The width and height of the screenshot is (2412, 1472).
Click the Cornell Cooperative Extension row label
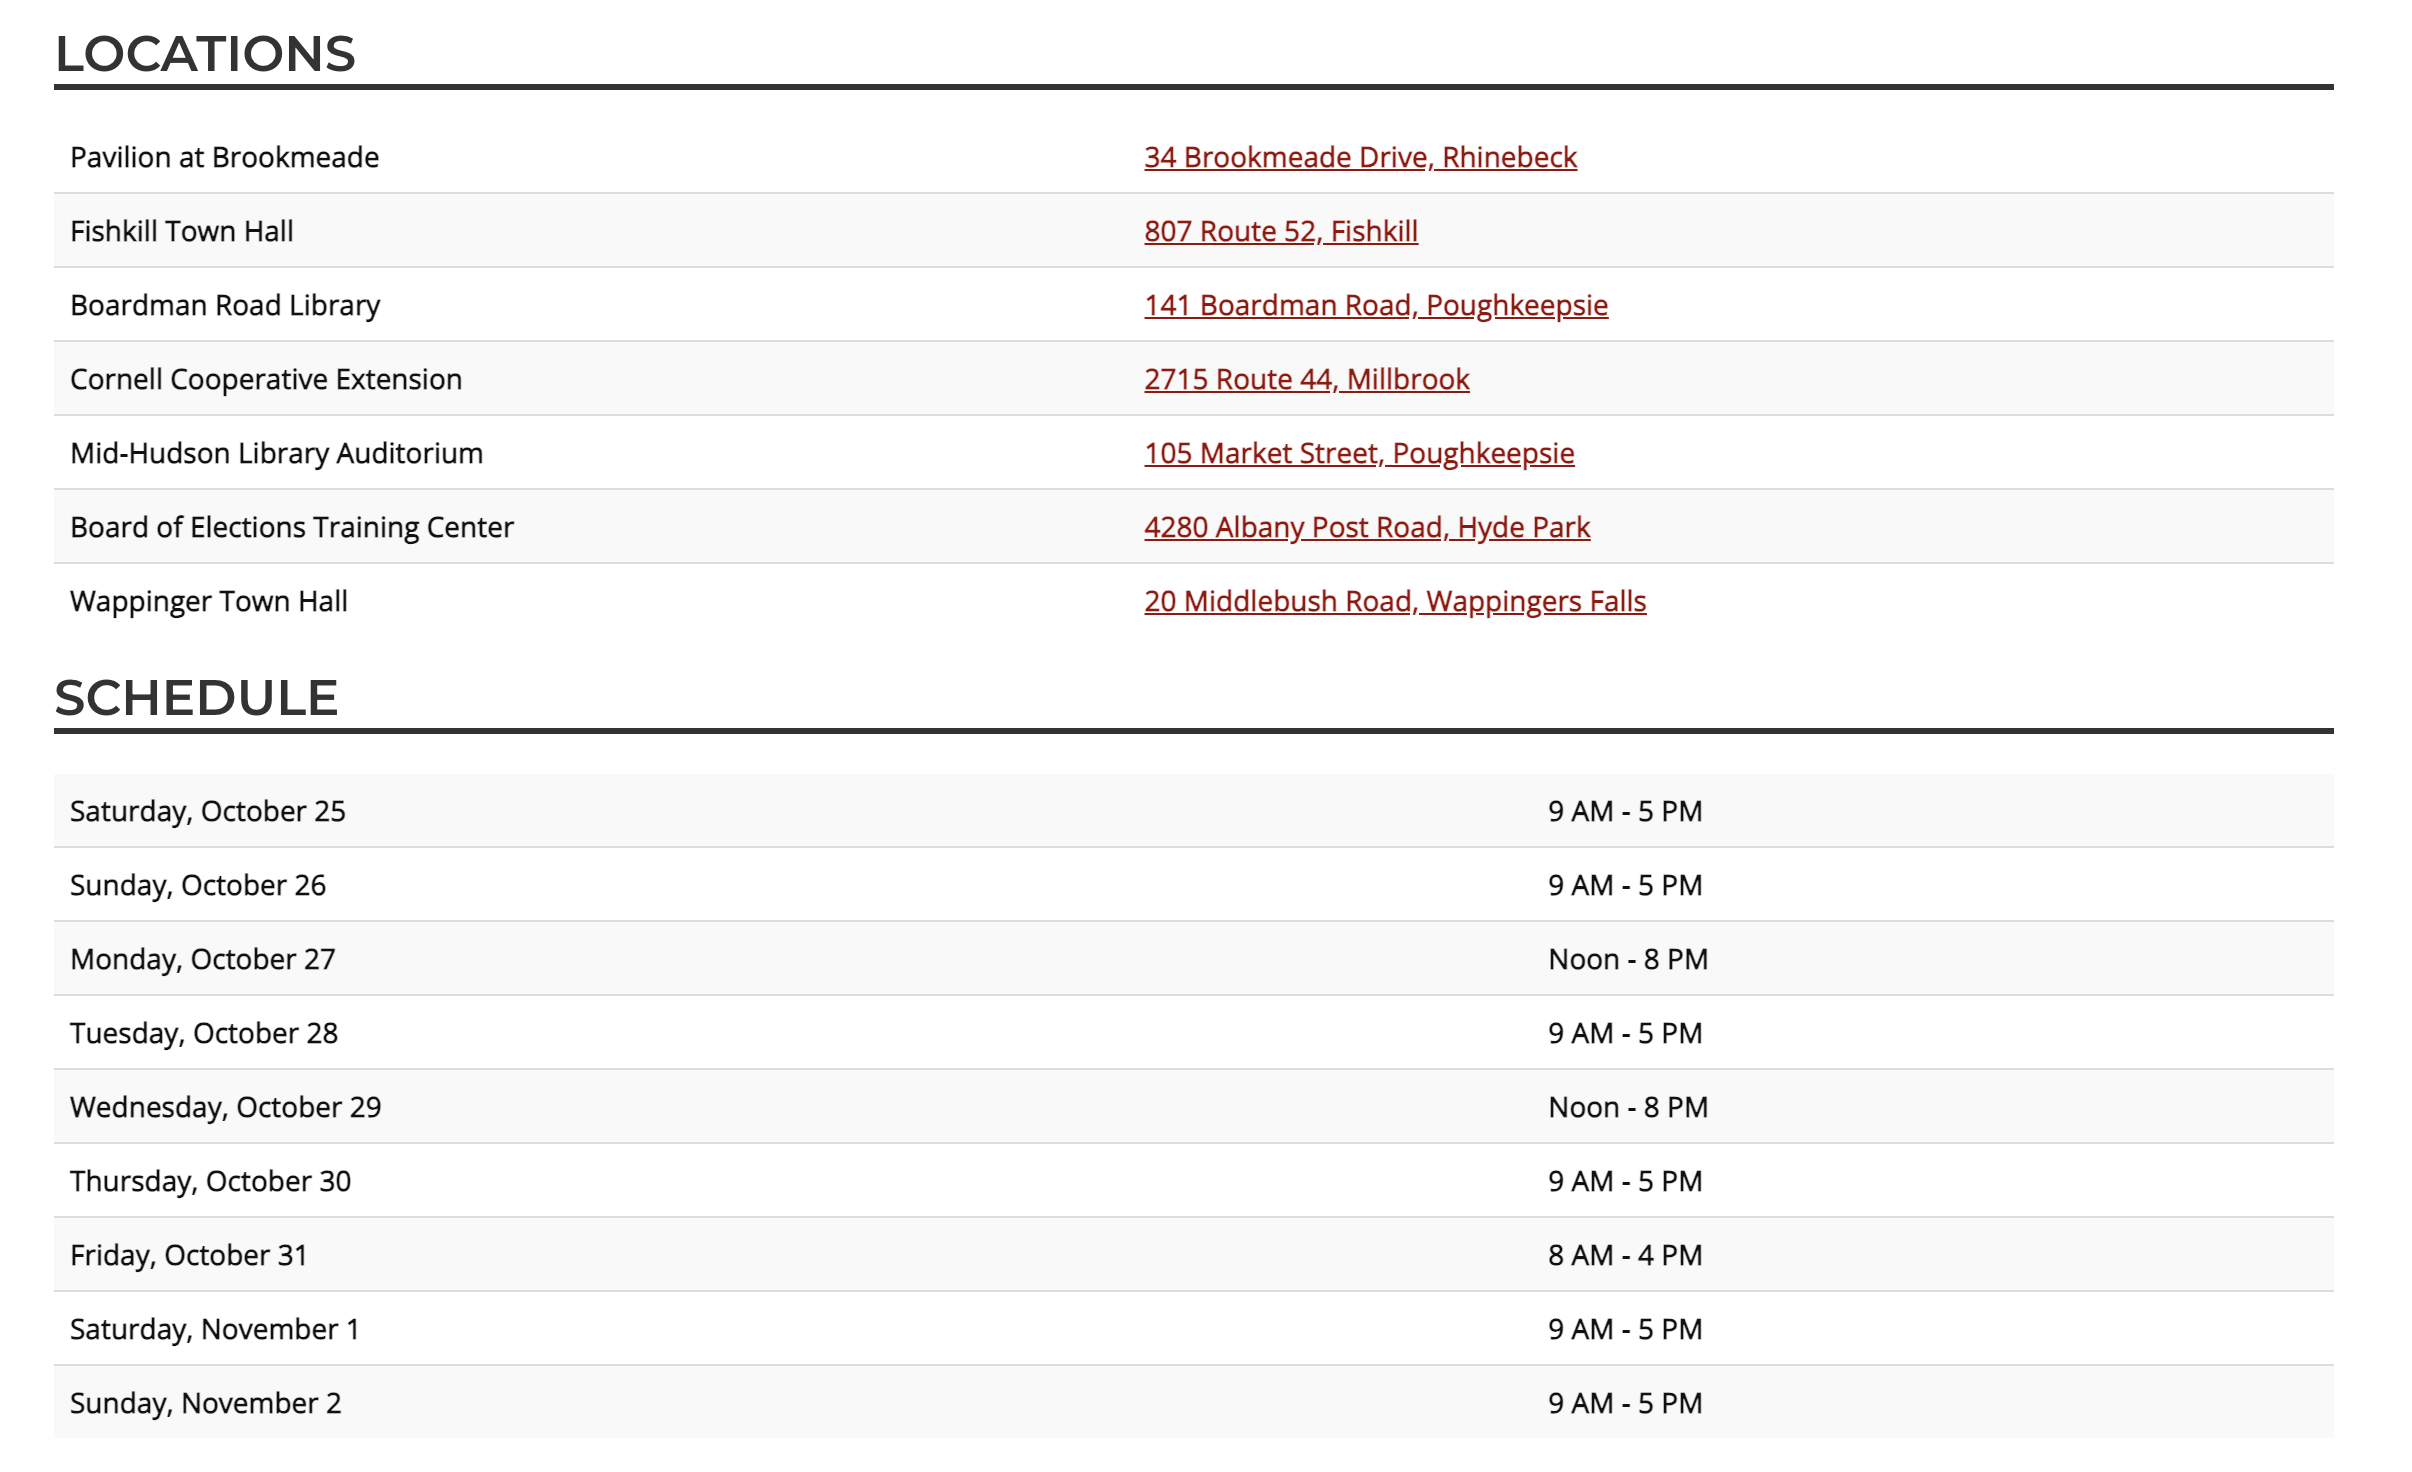(265, 379)
